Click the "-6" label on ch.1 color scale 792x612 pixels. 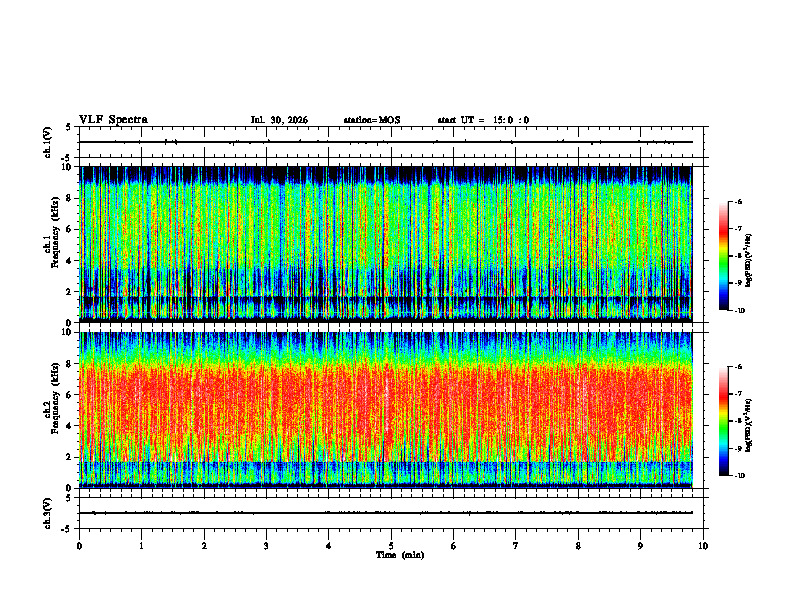738,201
